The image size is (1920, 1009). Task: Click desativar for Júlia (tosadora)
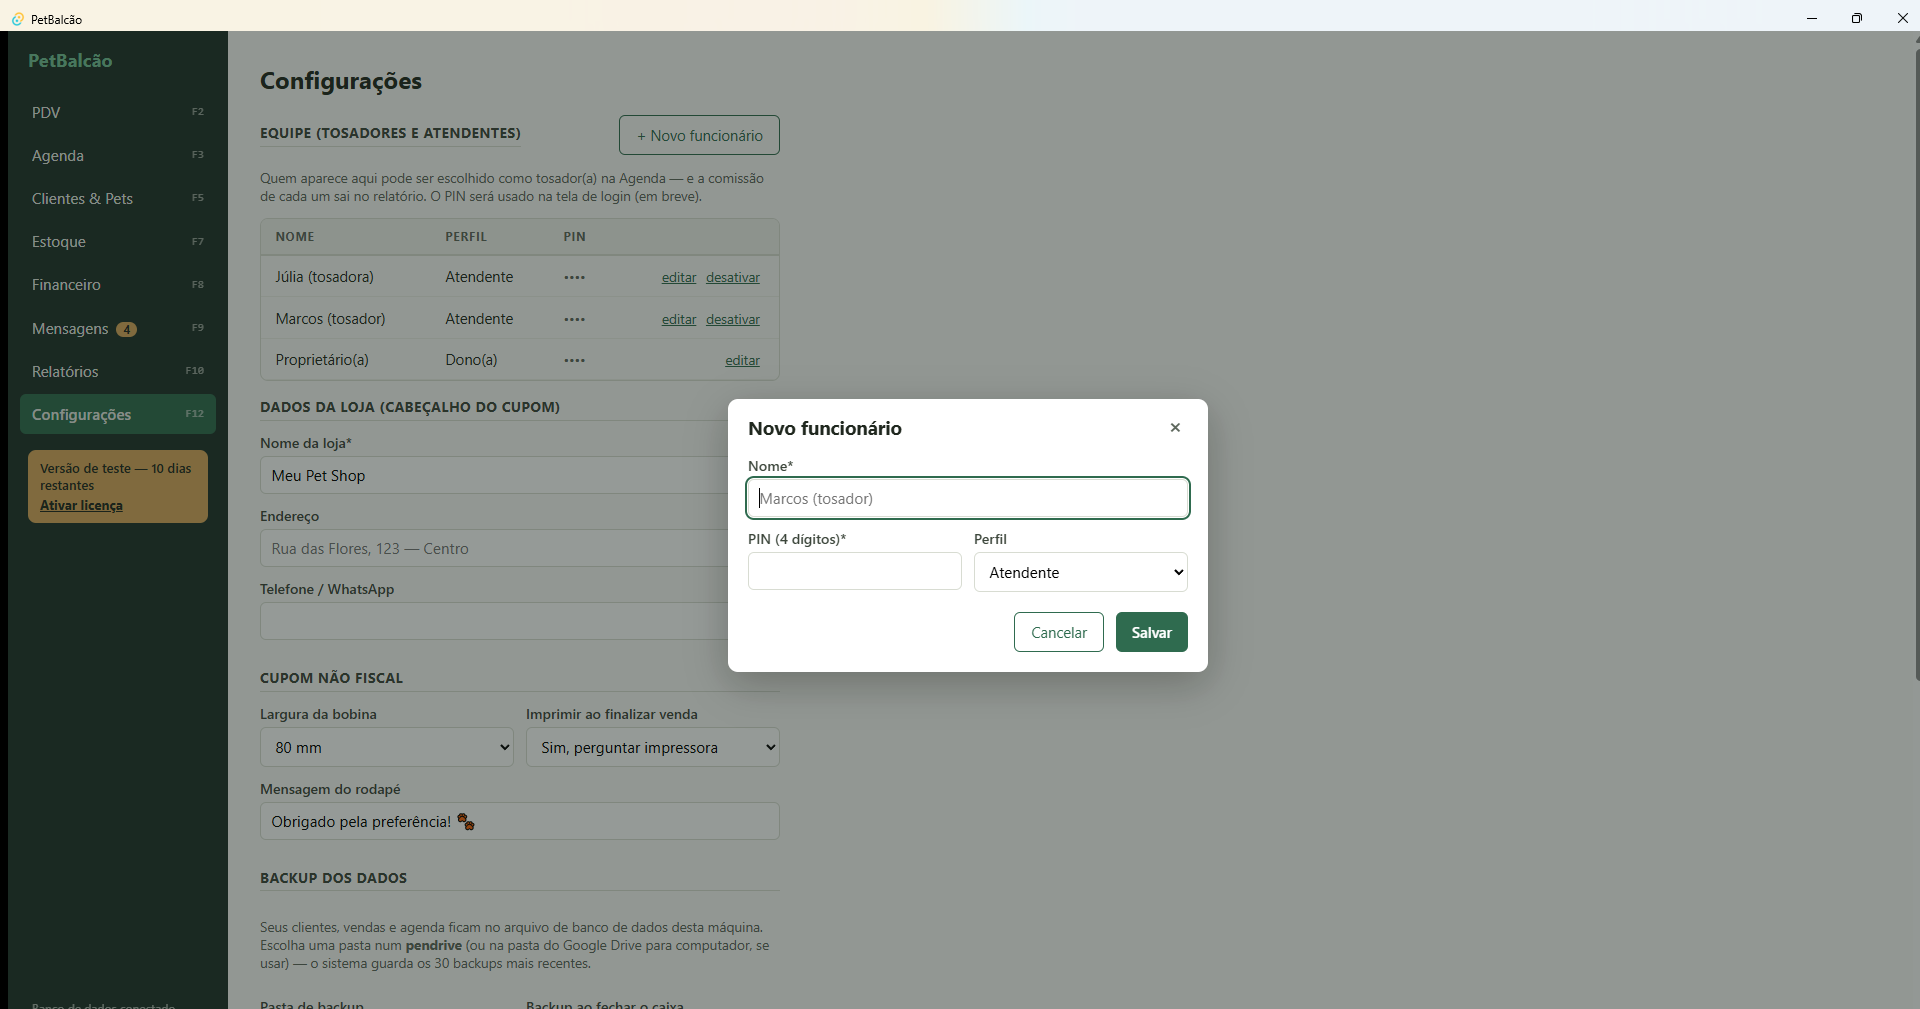[733, 277]
